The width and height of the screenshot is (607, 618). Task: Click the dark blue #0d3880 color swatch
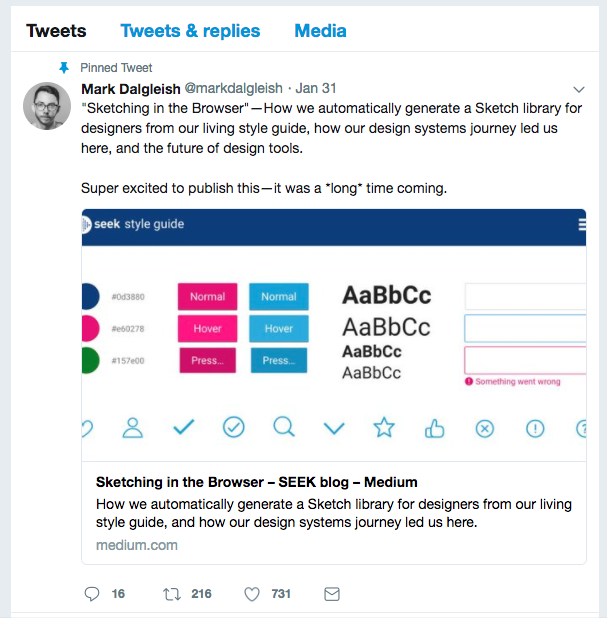(x=89, y=296)
